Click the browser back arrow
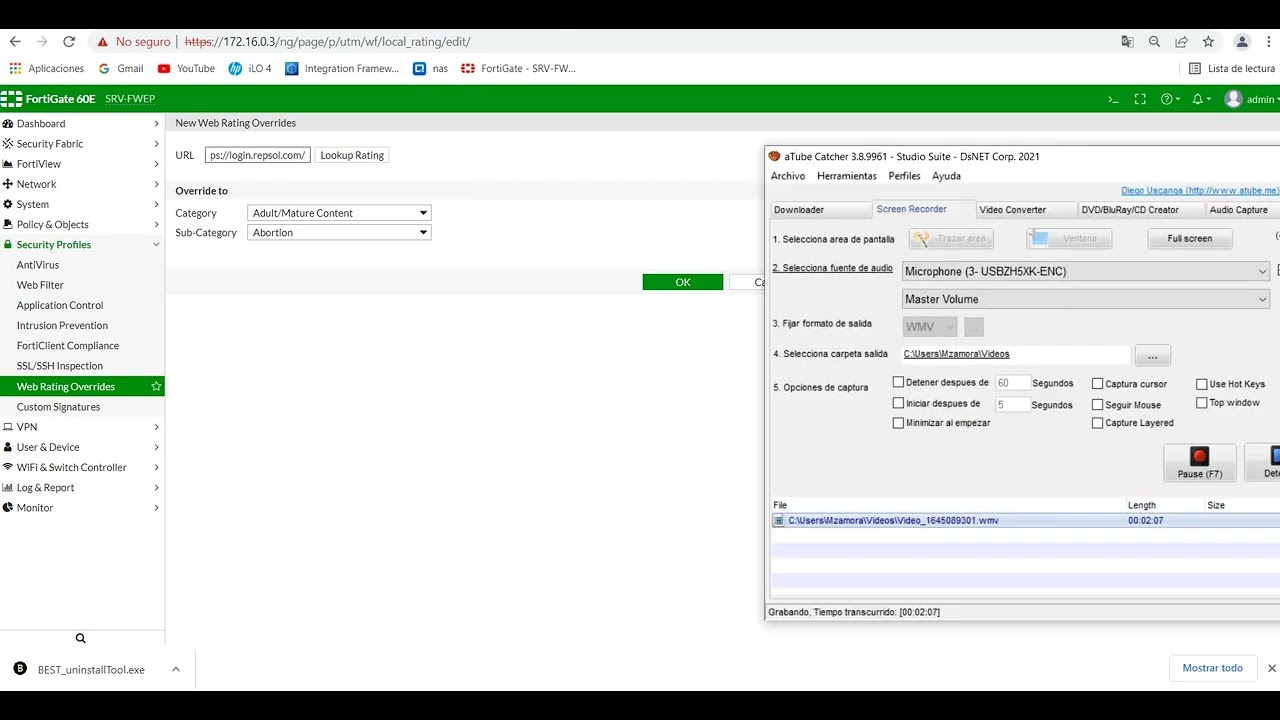The image size is (1280, 720). pos(15,42)
